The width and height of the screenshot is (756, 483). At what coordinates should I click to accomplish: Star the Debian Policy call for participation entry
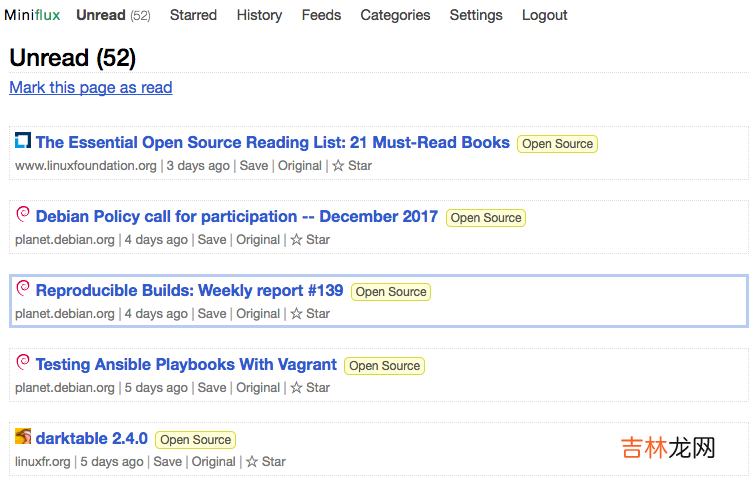(309, 239)
